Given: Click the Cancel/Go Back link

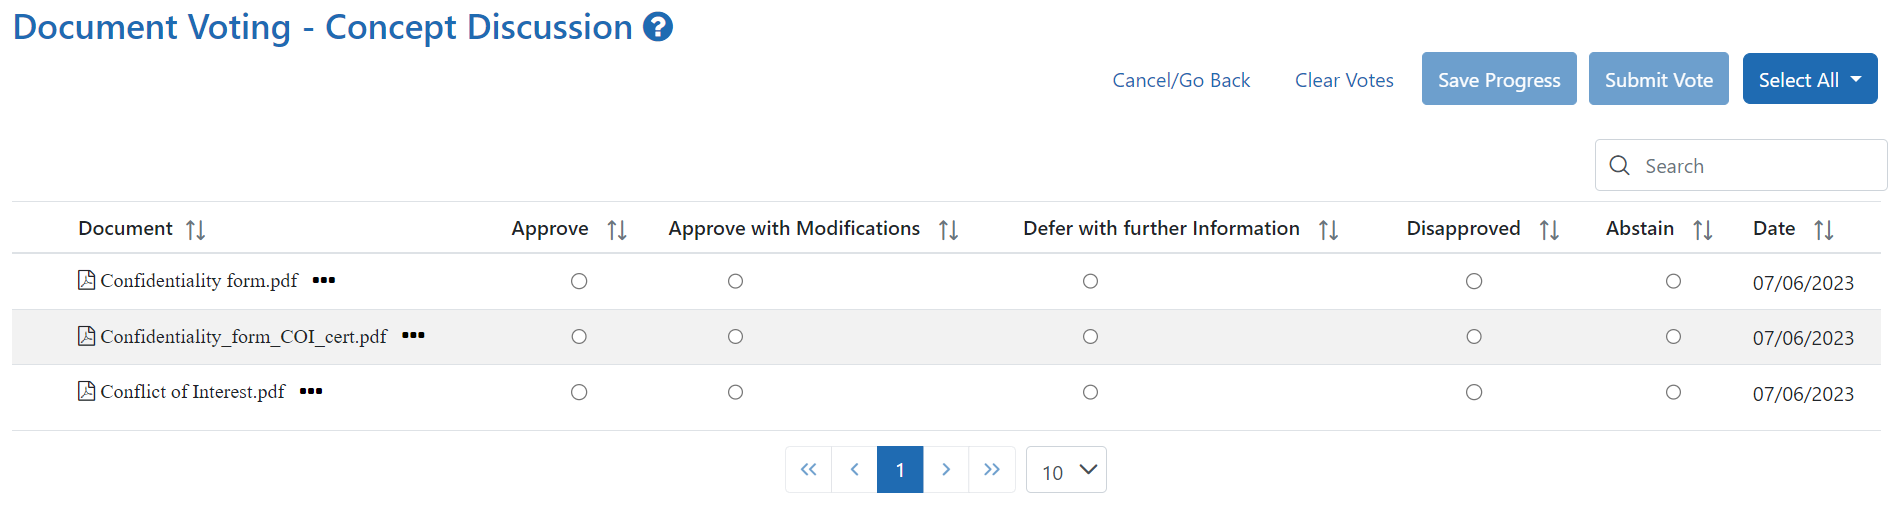Looking at the screenshot, I should pyautogui.click(x=1181, y=80).
